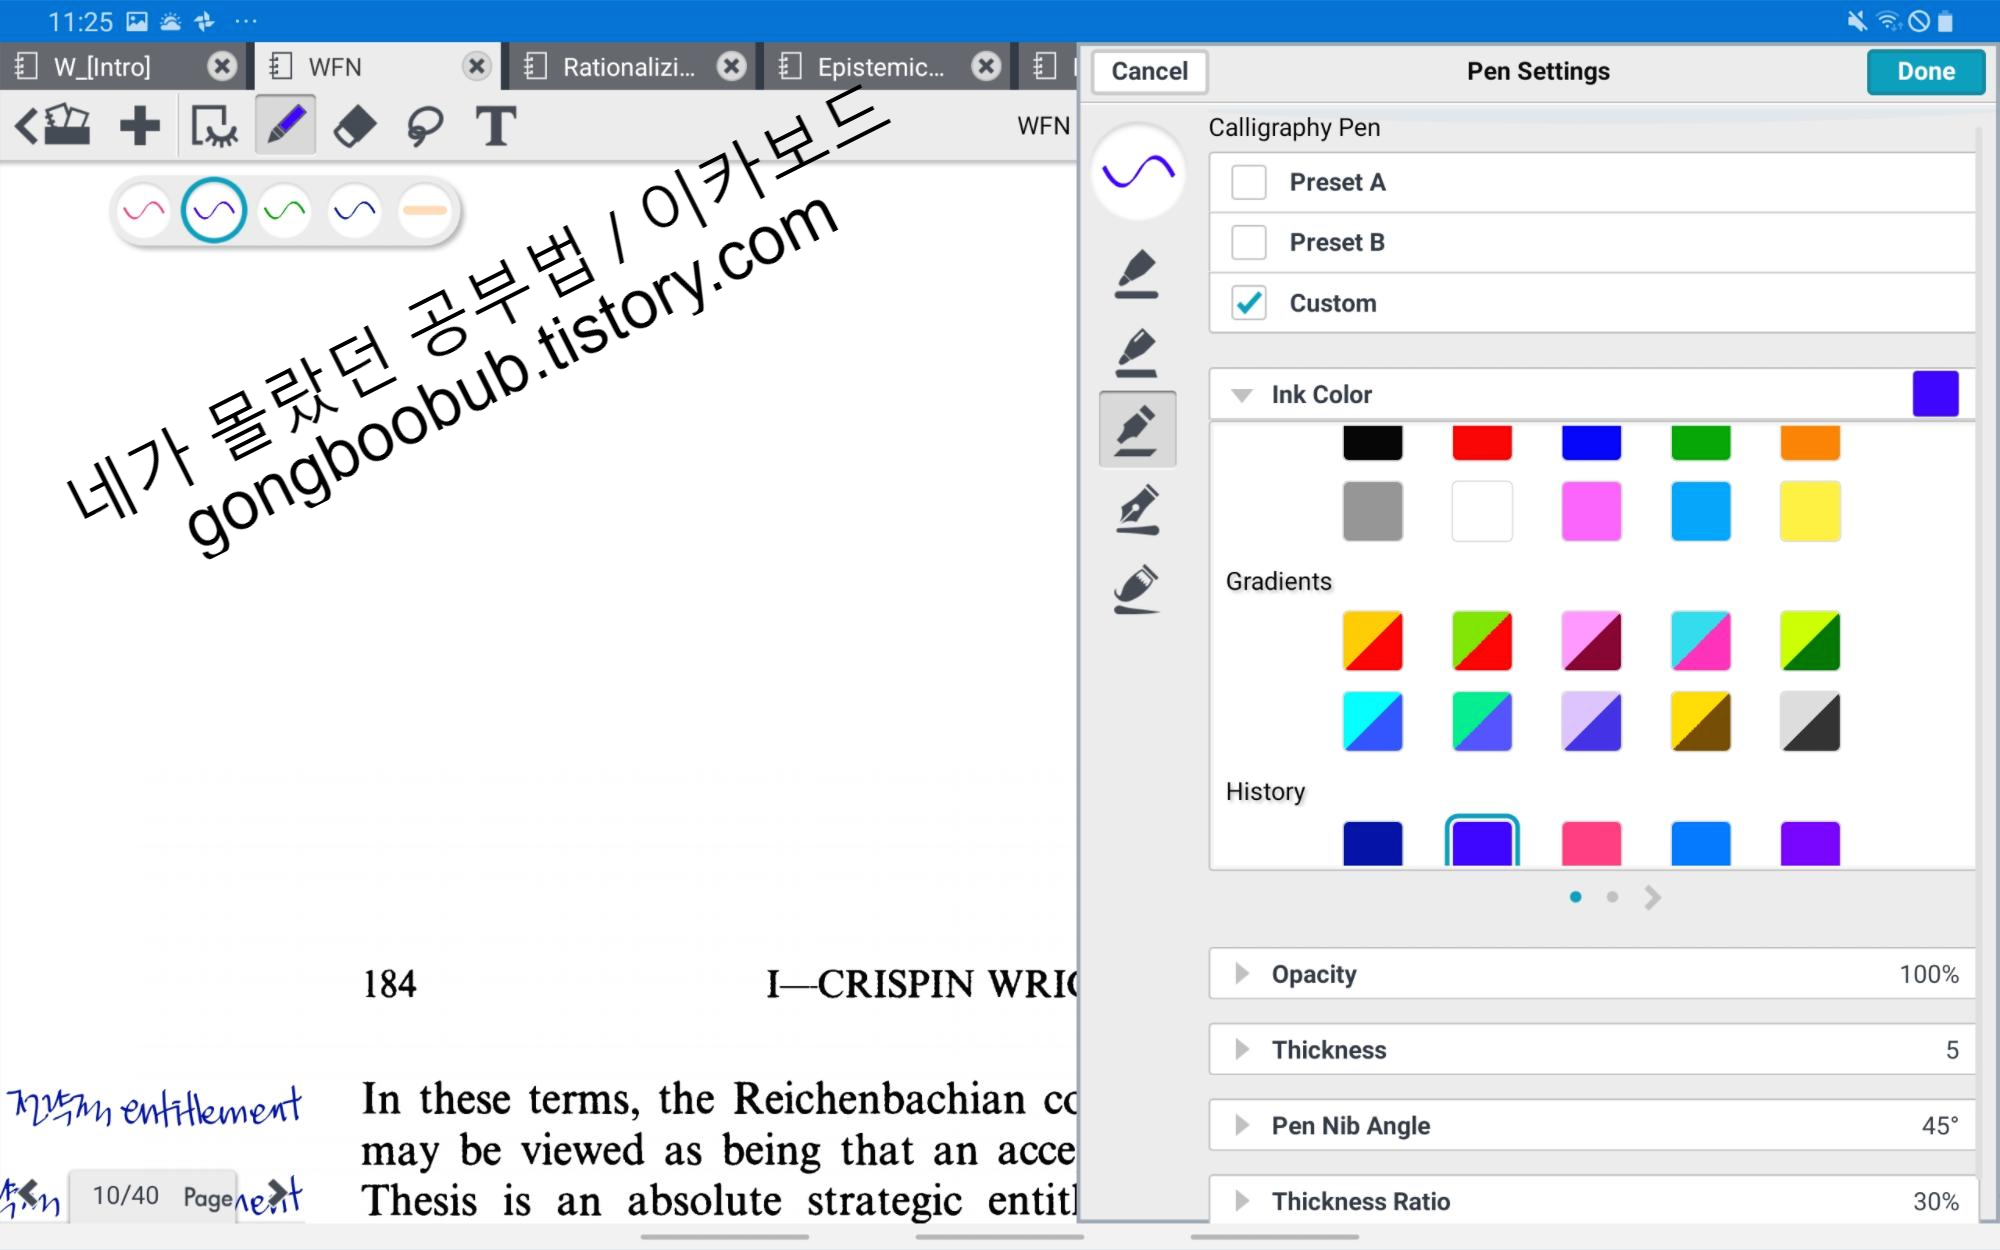The width and height of the screenshot is (2000, 1250).
Task: Pick the red ink color swatch
Action: (x=1482, y=443)
